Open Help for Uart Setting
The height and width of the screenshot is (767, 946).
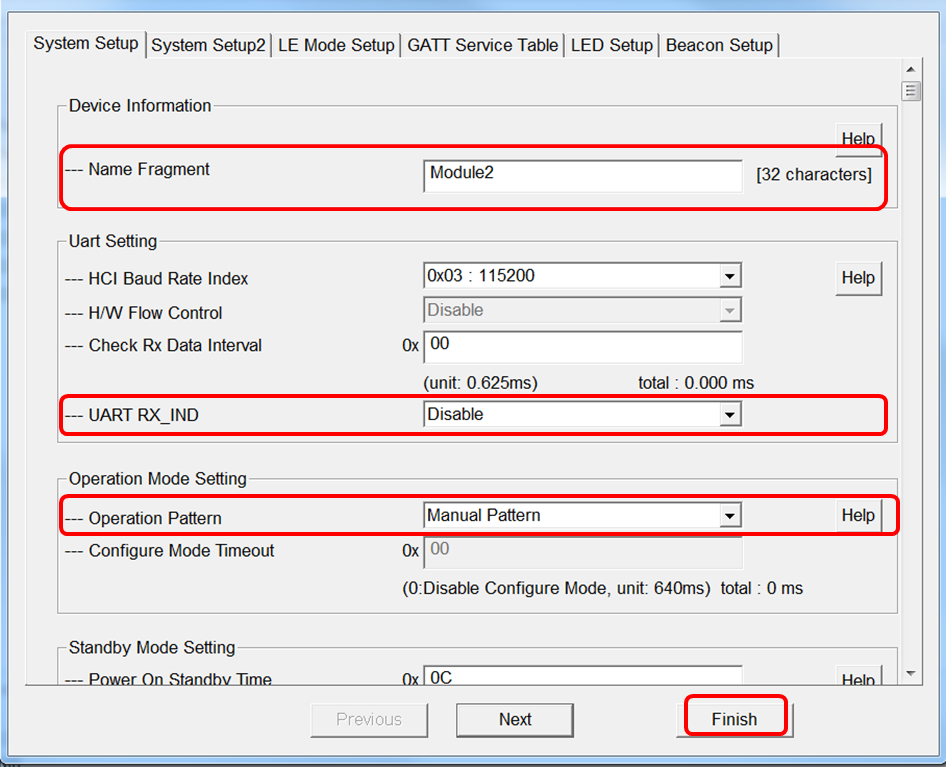pyautogui.click(x=858, y=278)
